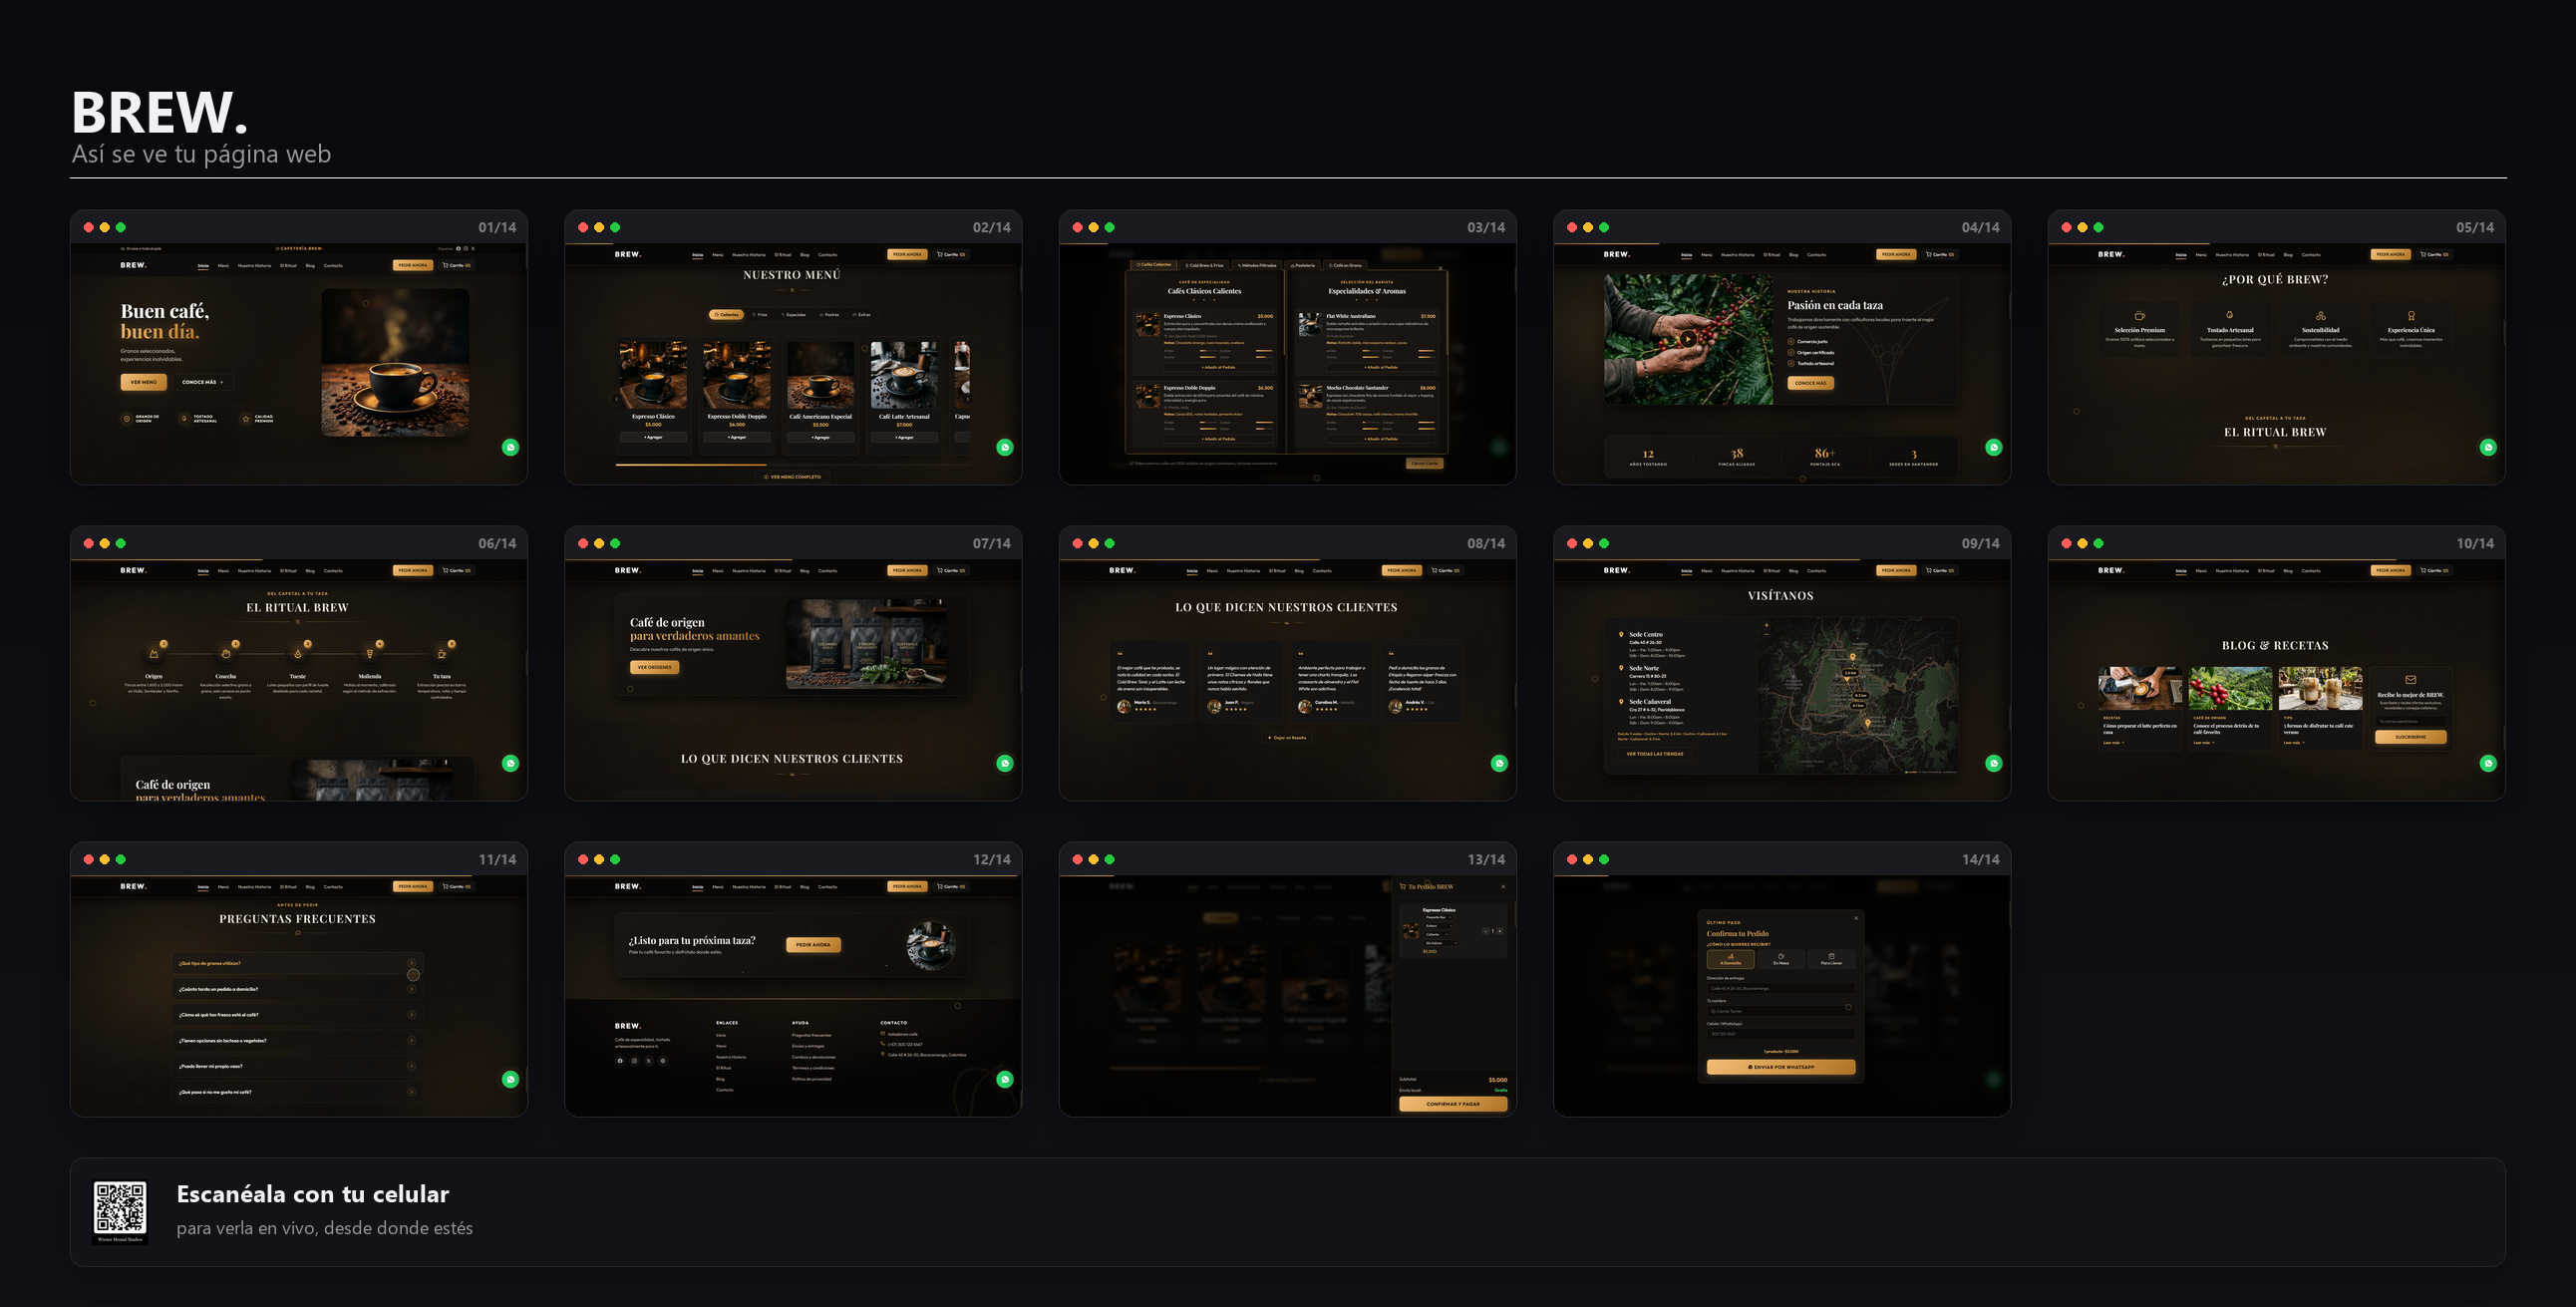This screenshot has height=1307, width=2576.
Task: Click the QR code at the bottom
Action: [120, 1212]
